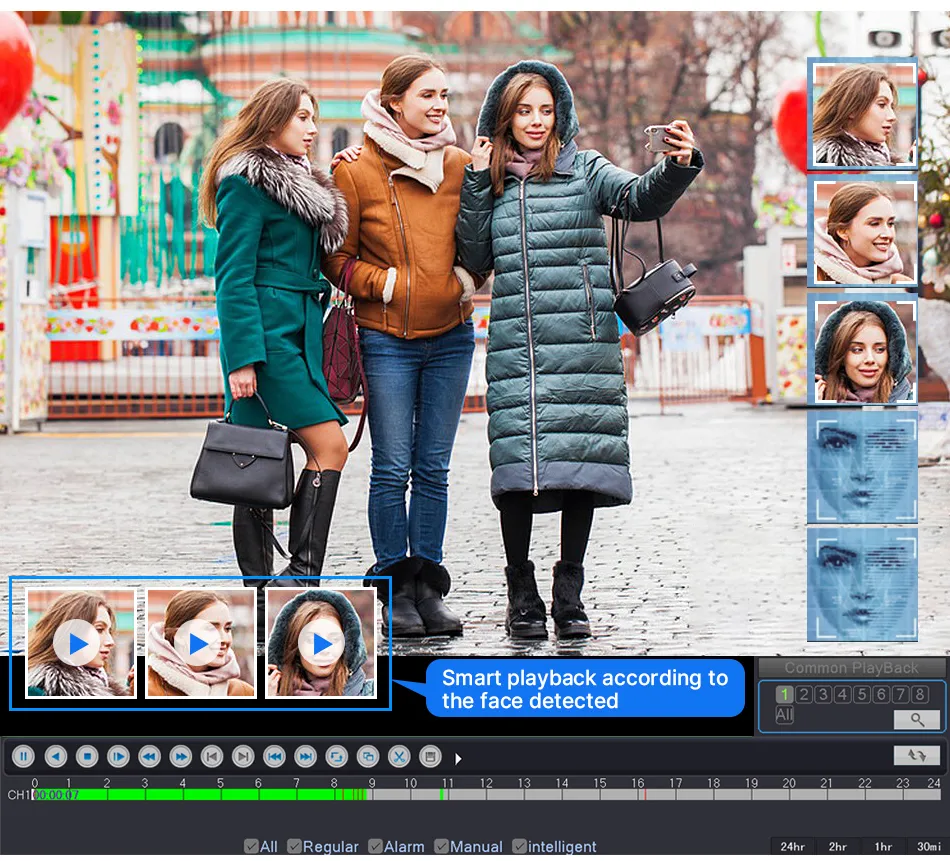
Task: Jump to the next recording file
Action: click(x=305, y=756)
